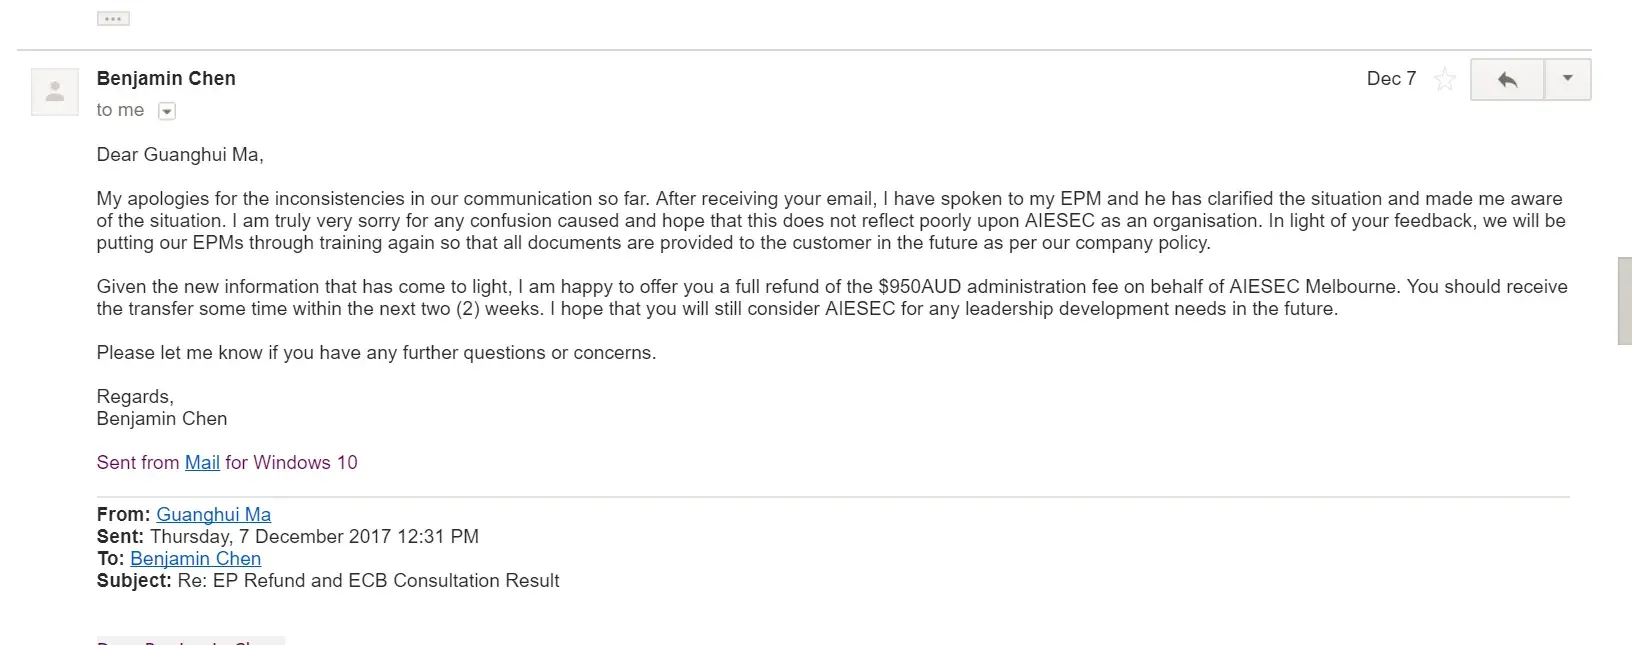1632x645 pixels.
Task: Open the More options arrow beside Reply
Action: 1567,79
